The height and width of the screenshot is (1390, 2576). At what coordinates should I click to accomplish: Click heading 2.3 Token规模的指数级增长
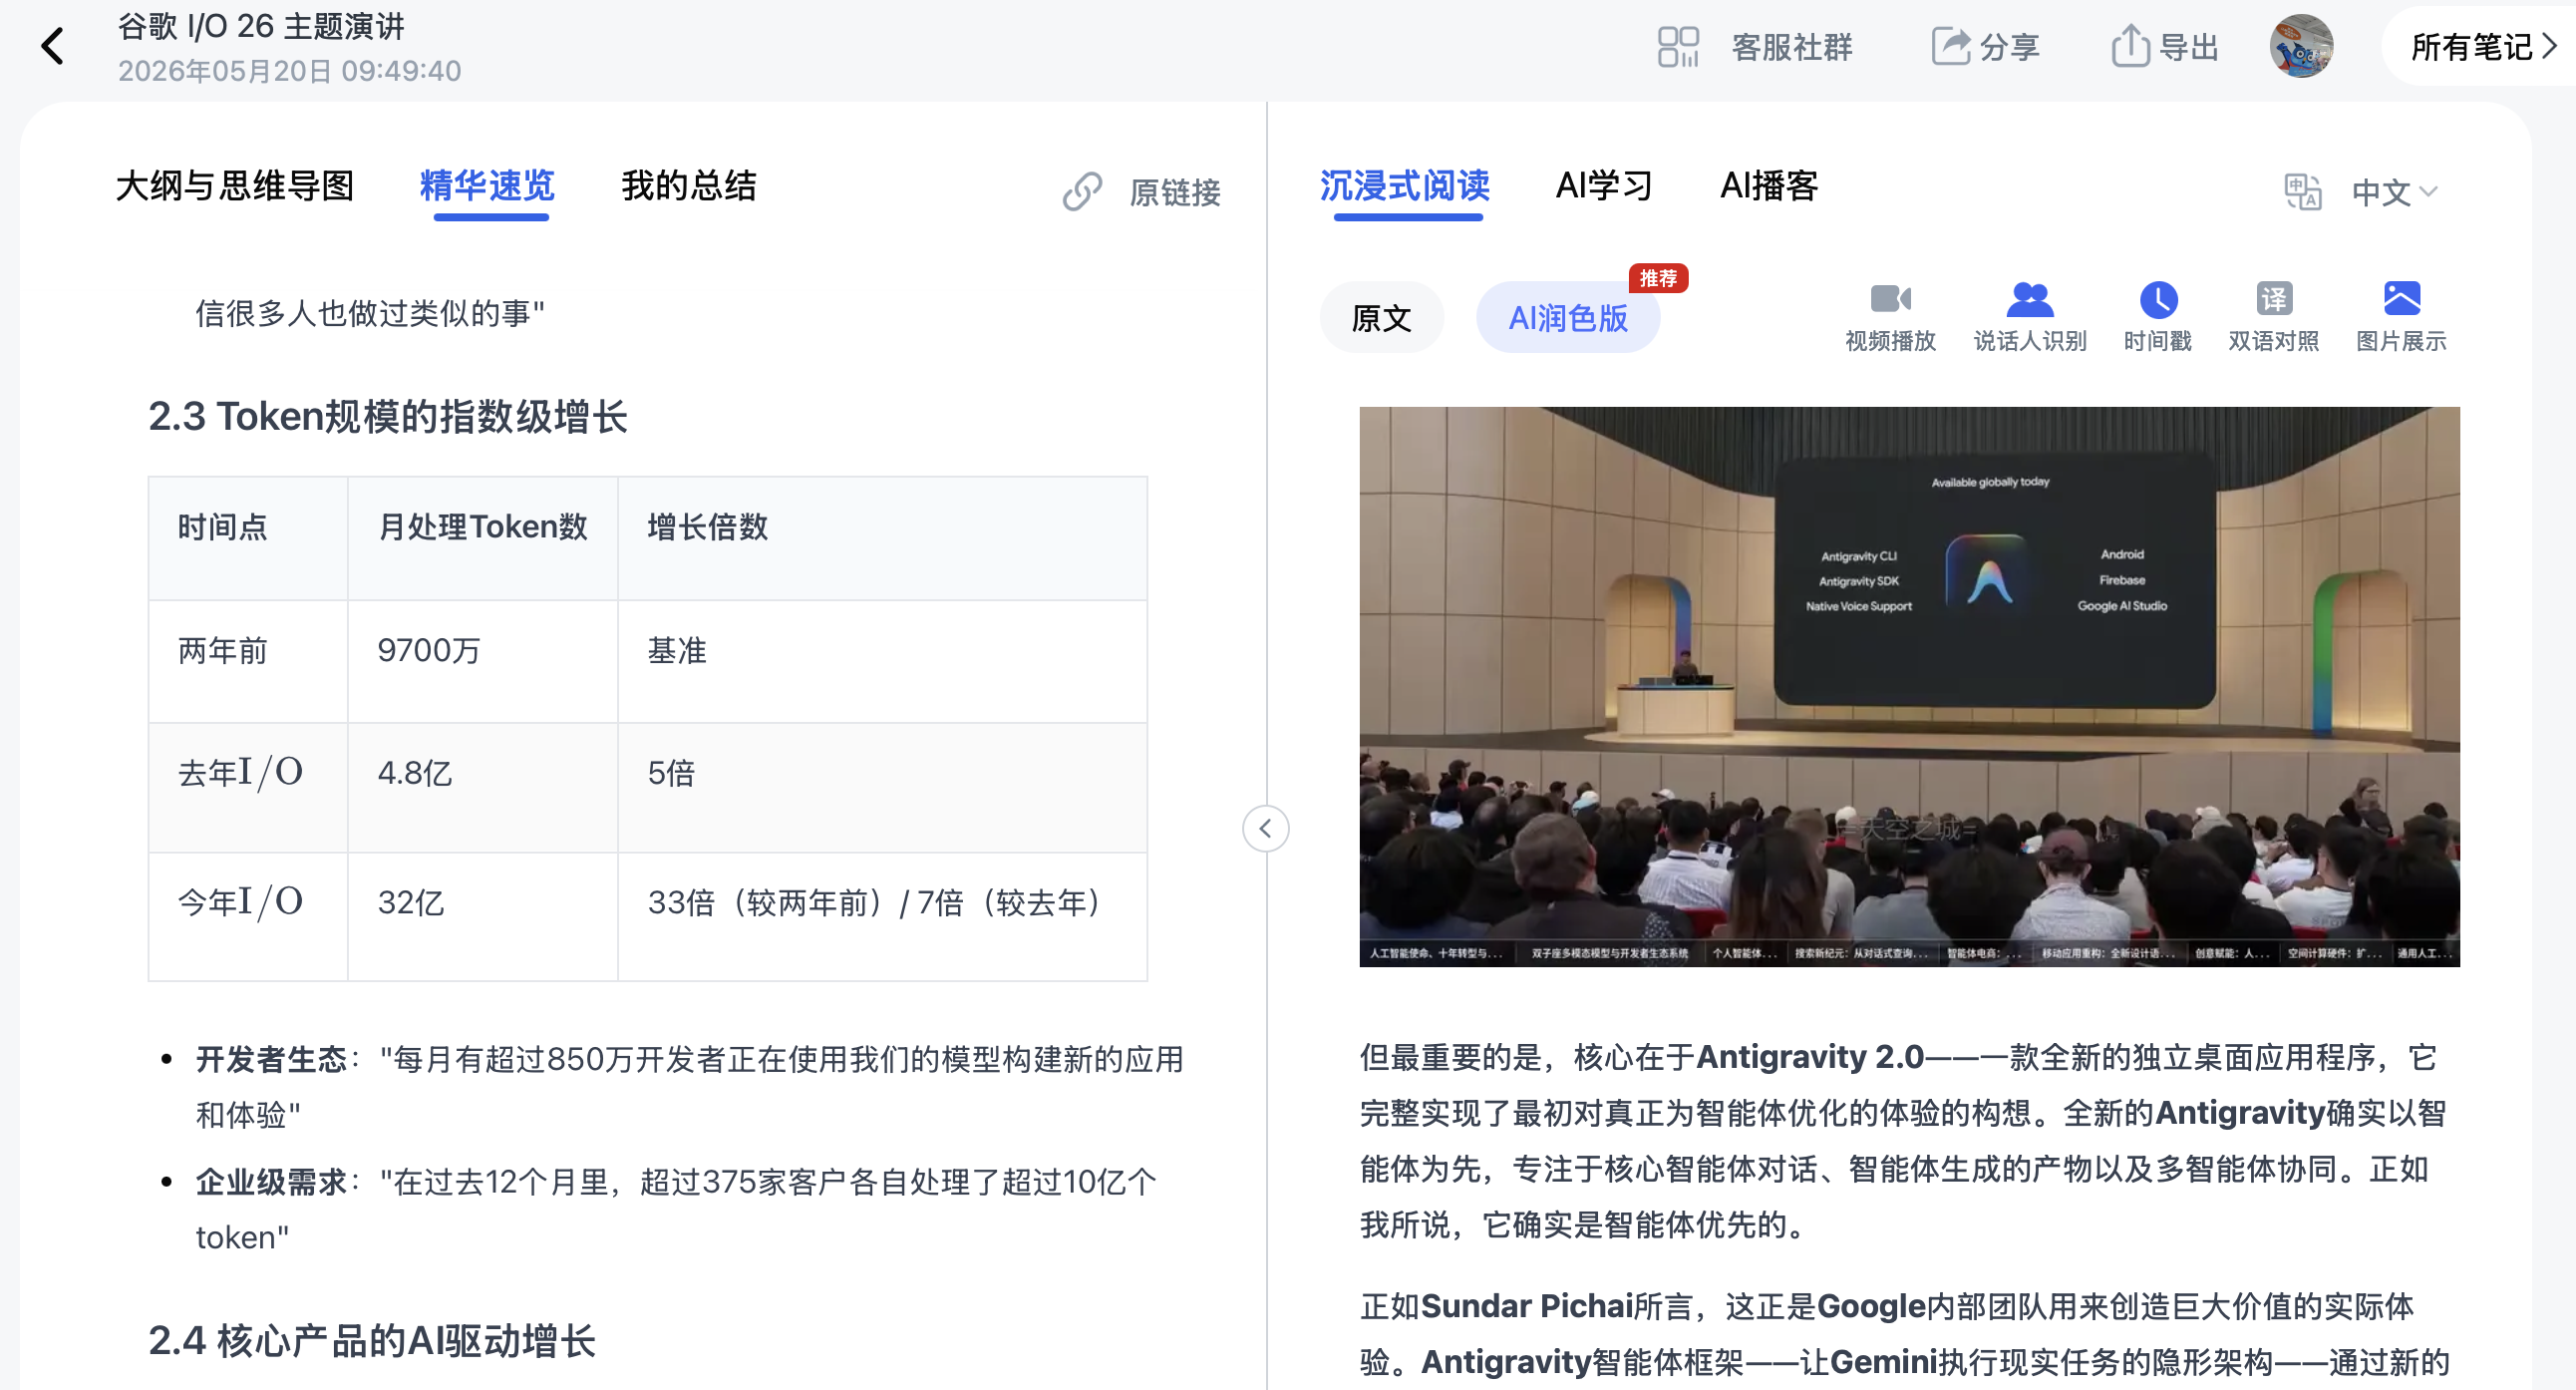[388, 416]
